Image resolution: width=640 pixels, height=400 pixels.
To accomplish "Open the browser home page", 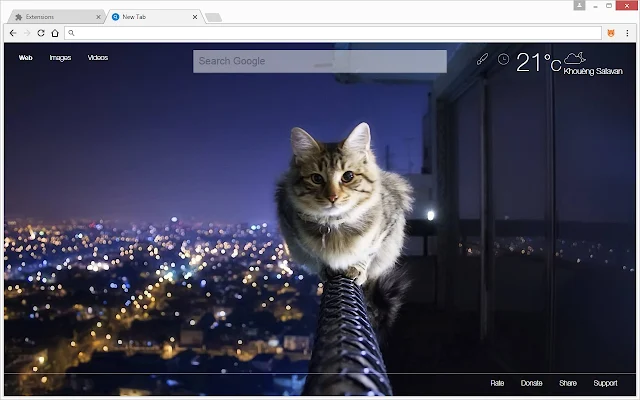I will coord(55,33).
